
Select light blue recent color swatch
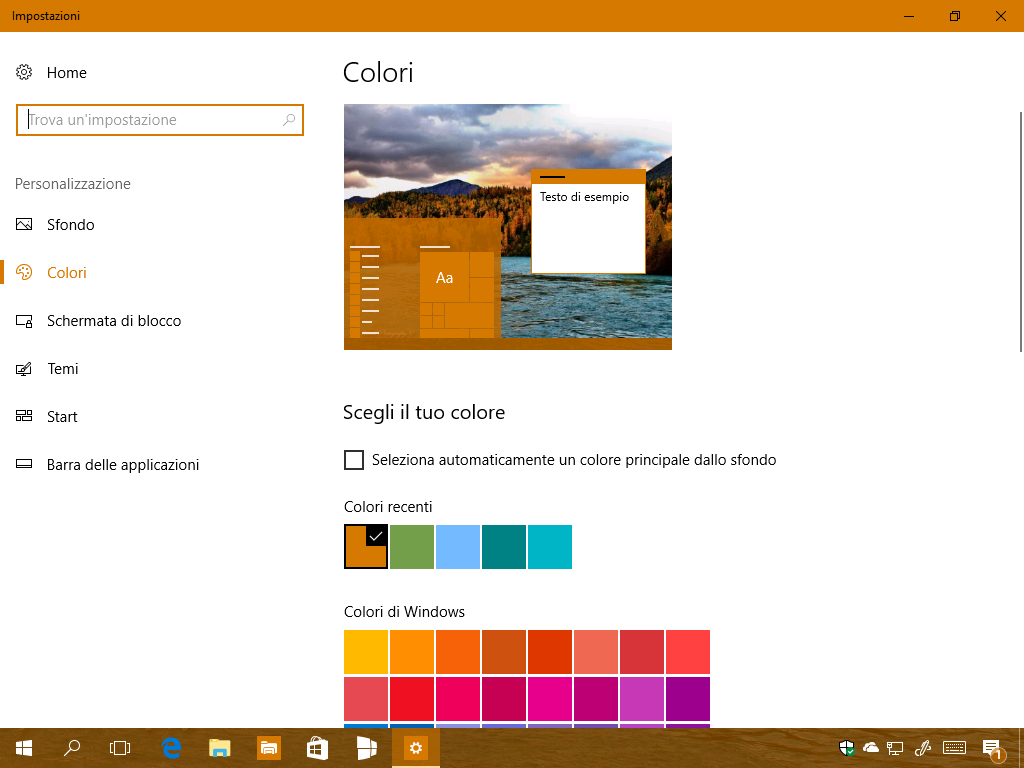click(458, 547)
